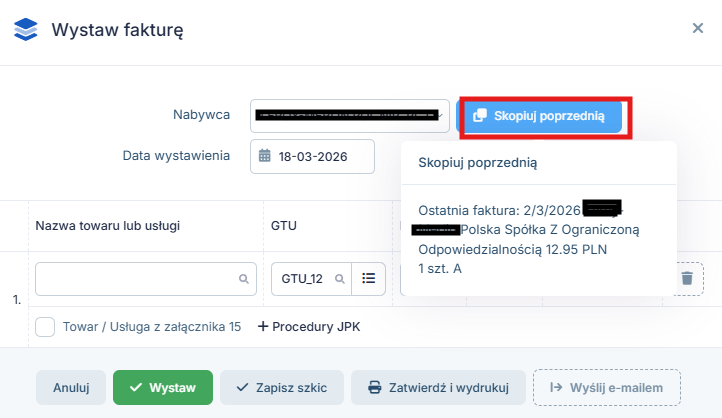722x418 pixels.
Task: Click the calendar icon in the date field
Action: 265,156
